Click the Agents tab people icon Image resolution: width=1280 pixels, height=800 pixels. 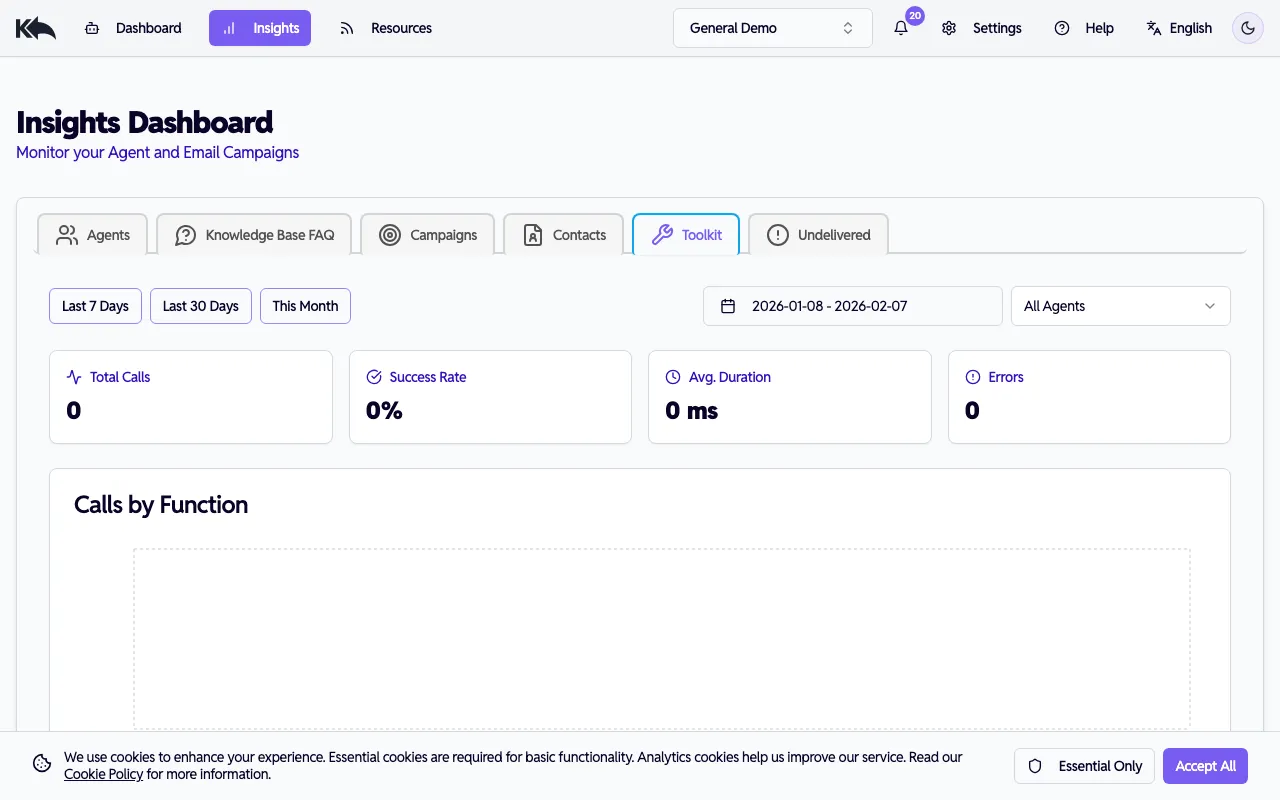(x=66, y=234)
